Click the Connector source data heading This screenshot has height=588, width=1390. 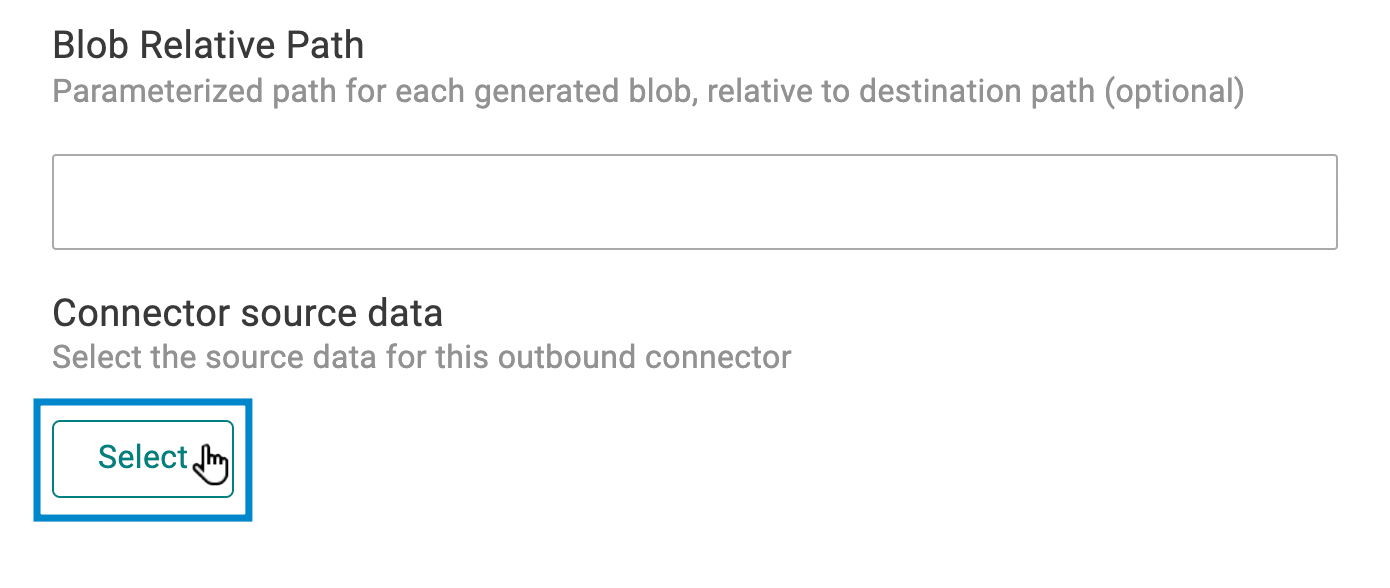(x=247, y=312)
